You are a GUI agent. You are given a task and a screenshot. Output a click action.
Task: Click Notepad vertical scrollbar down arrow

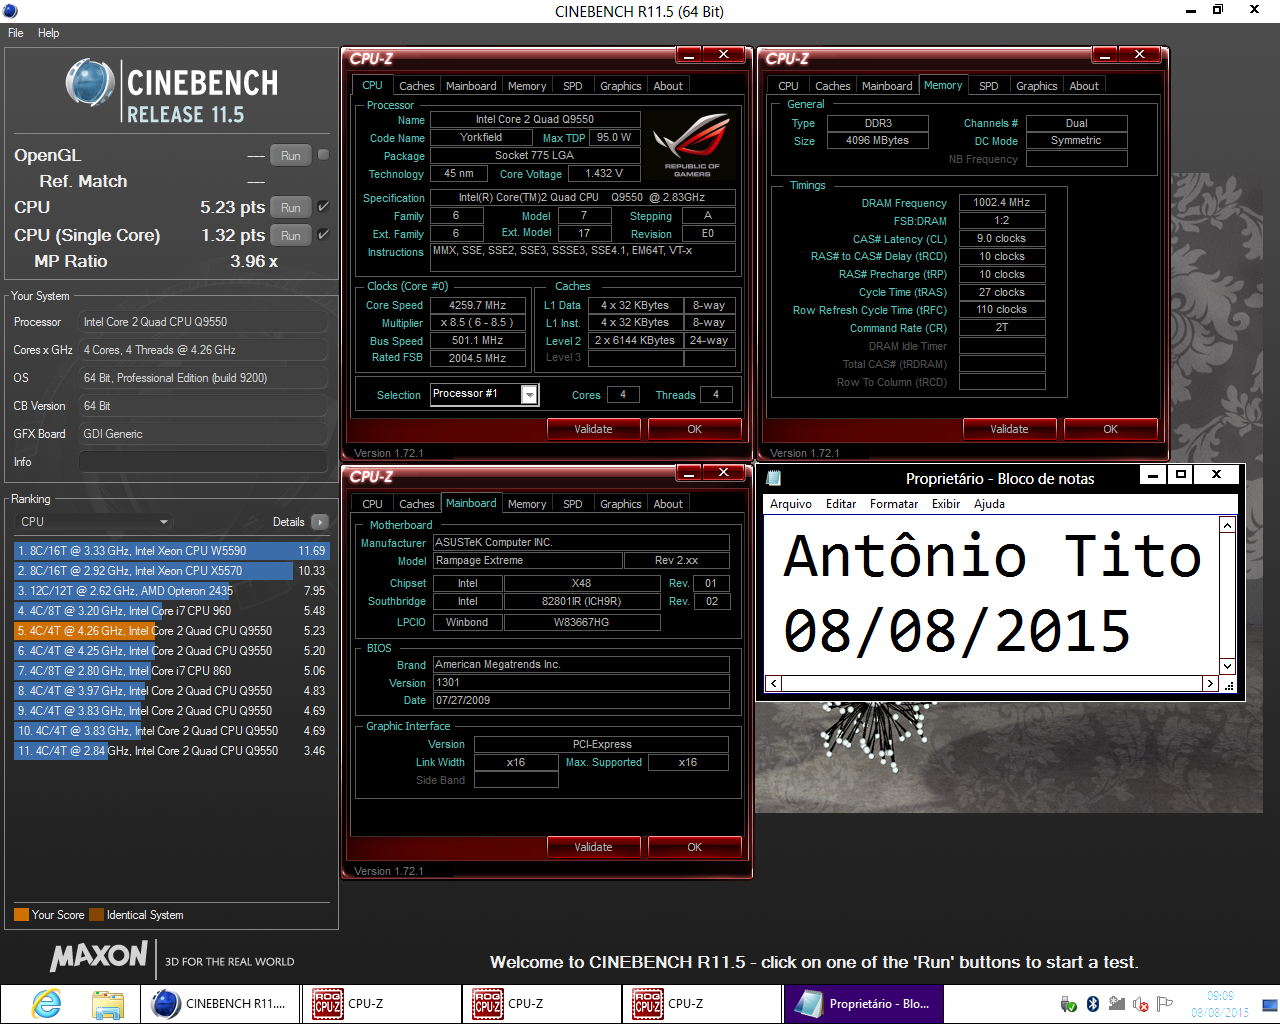tap(1228, 666)
